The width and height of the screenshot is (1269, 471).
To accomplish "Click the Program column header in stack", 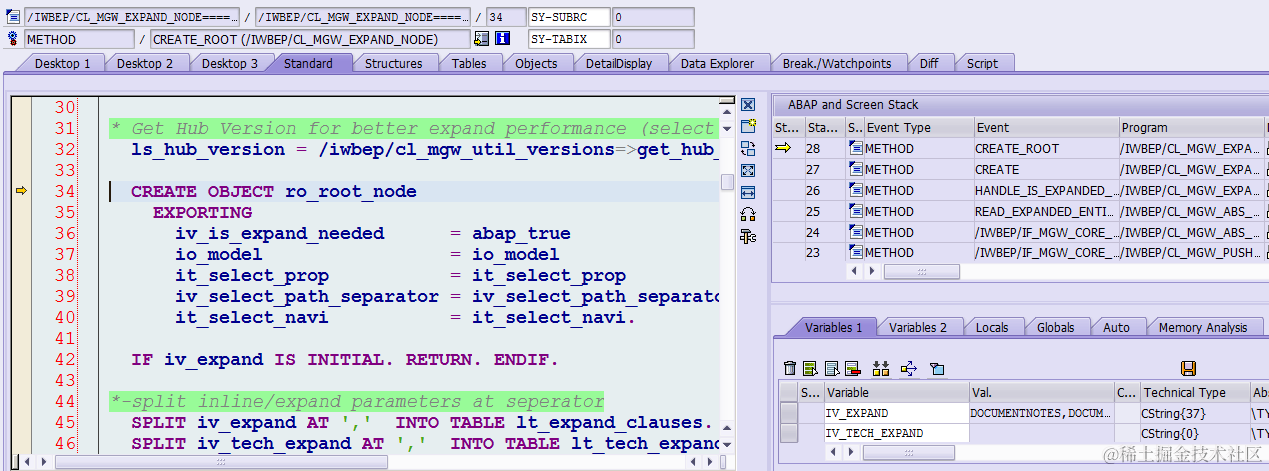I will (x=1192, y=127).
